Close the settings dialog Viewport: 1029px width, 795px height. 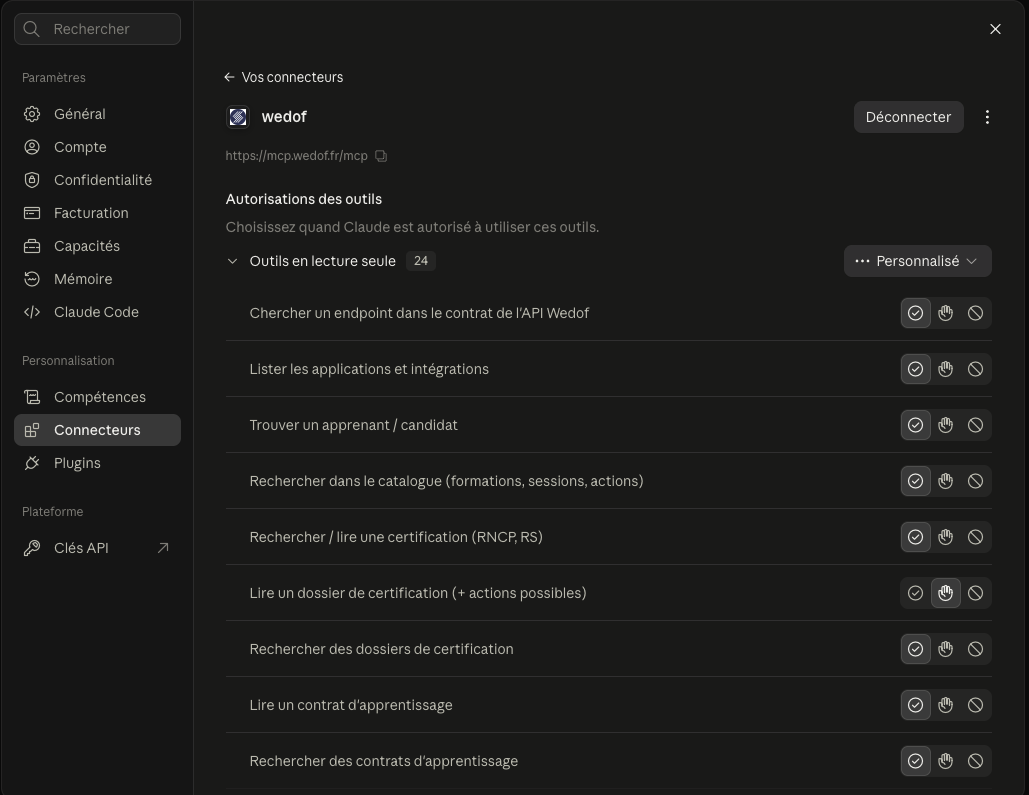995,29
